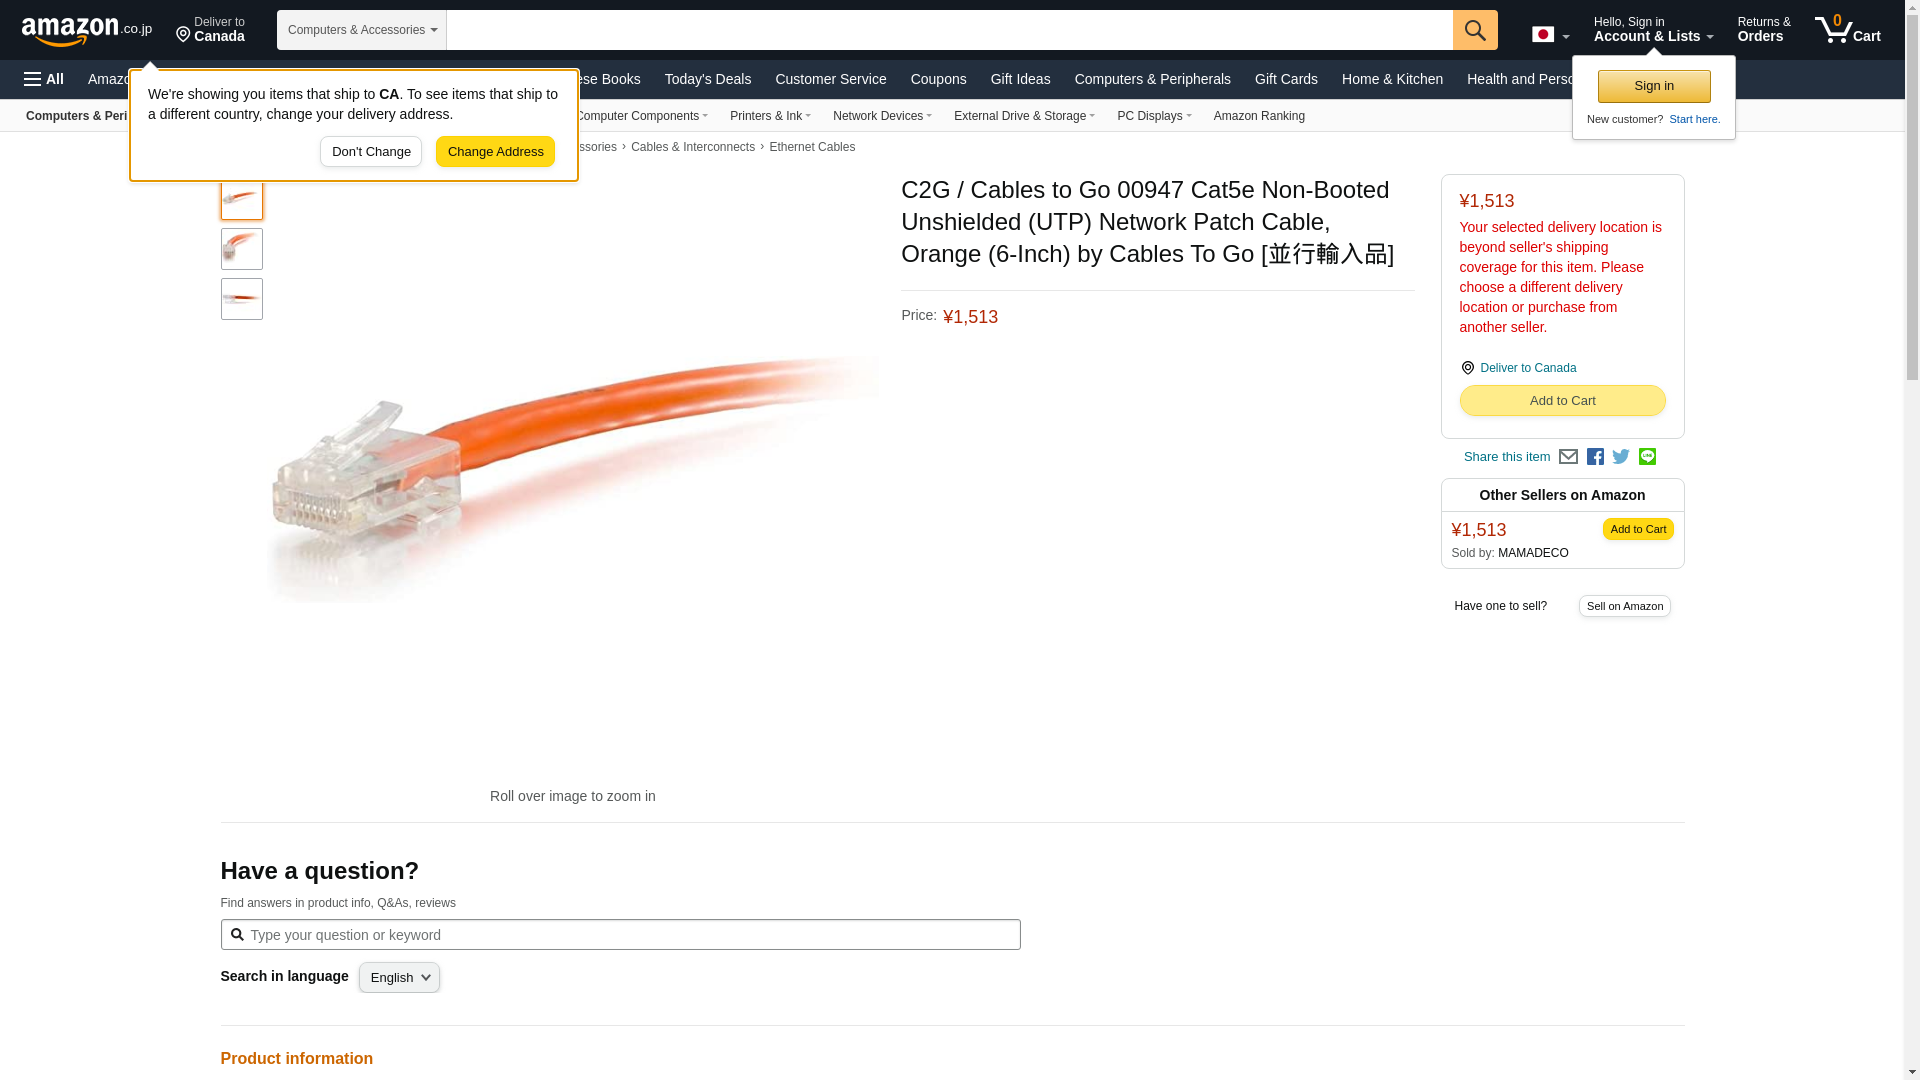The width and height of the screenshot is (1920, 1080).
Task: Open the Japan flag language selector
Action: pos(1550,35)
